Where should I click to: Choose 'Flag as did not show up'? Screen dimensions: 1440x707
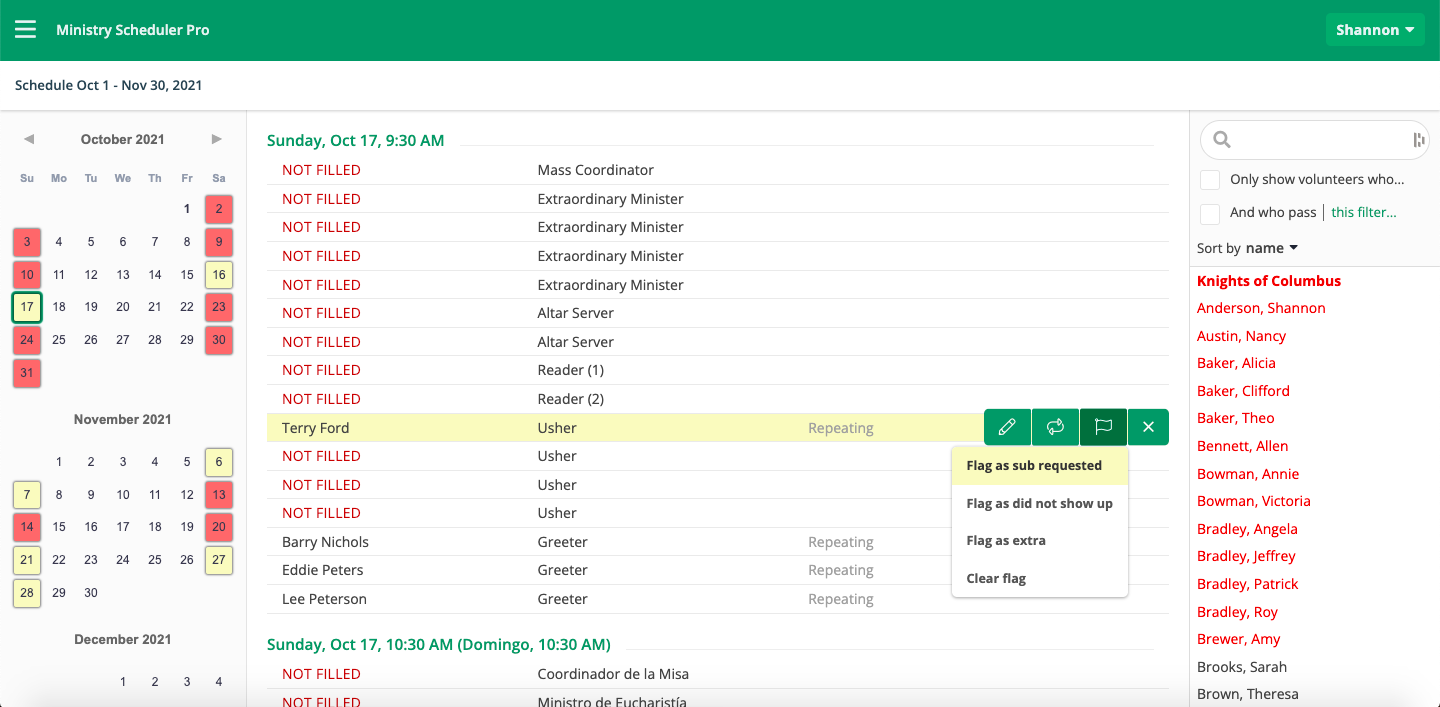click(x=1039, y=504)
